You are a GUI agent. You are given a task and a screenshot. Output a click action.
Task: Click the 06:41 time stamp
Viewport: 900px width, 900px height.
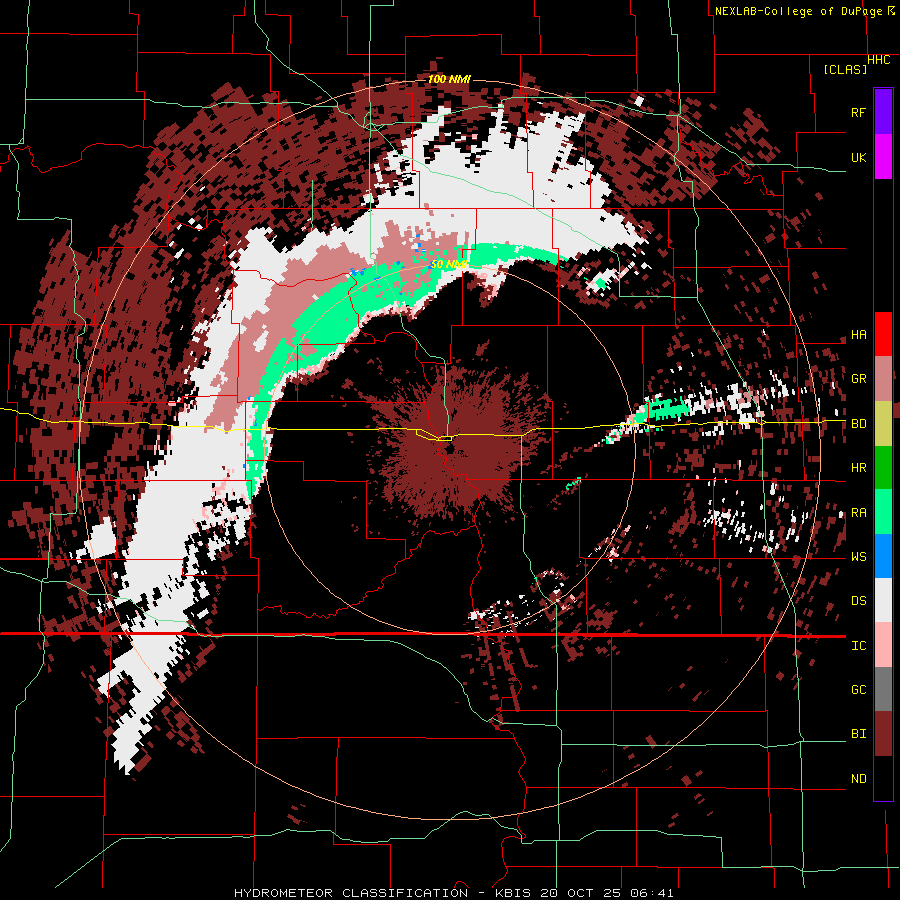point(651,893)
